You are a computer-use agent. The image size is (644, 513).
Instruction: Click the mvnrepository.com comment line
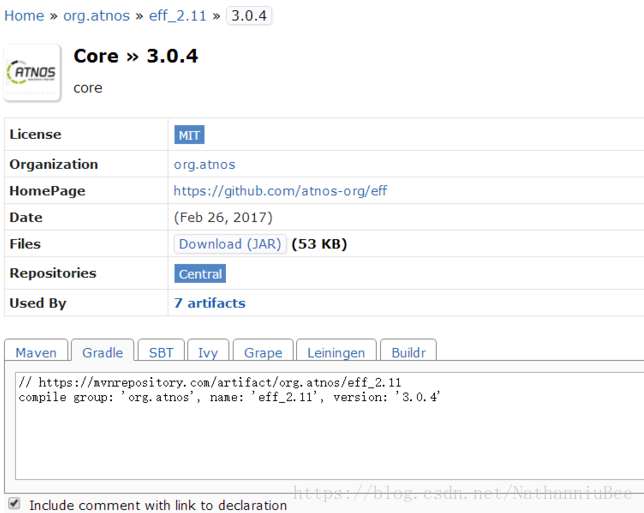point(210,382)
